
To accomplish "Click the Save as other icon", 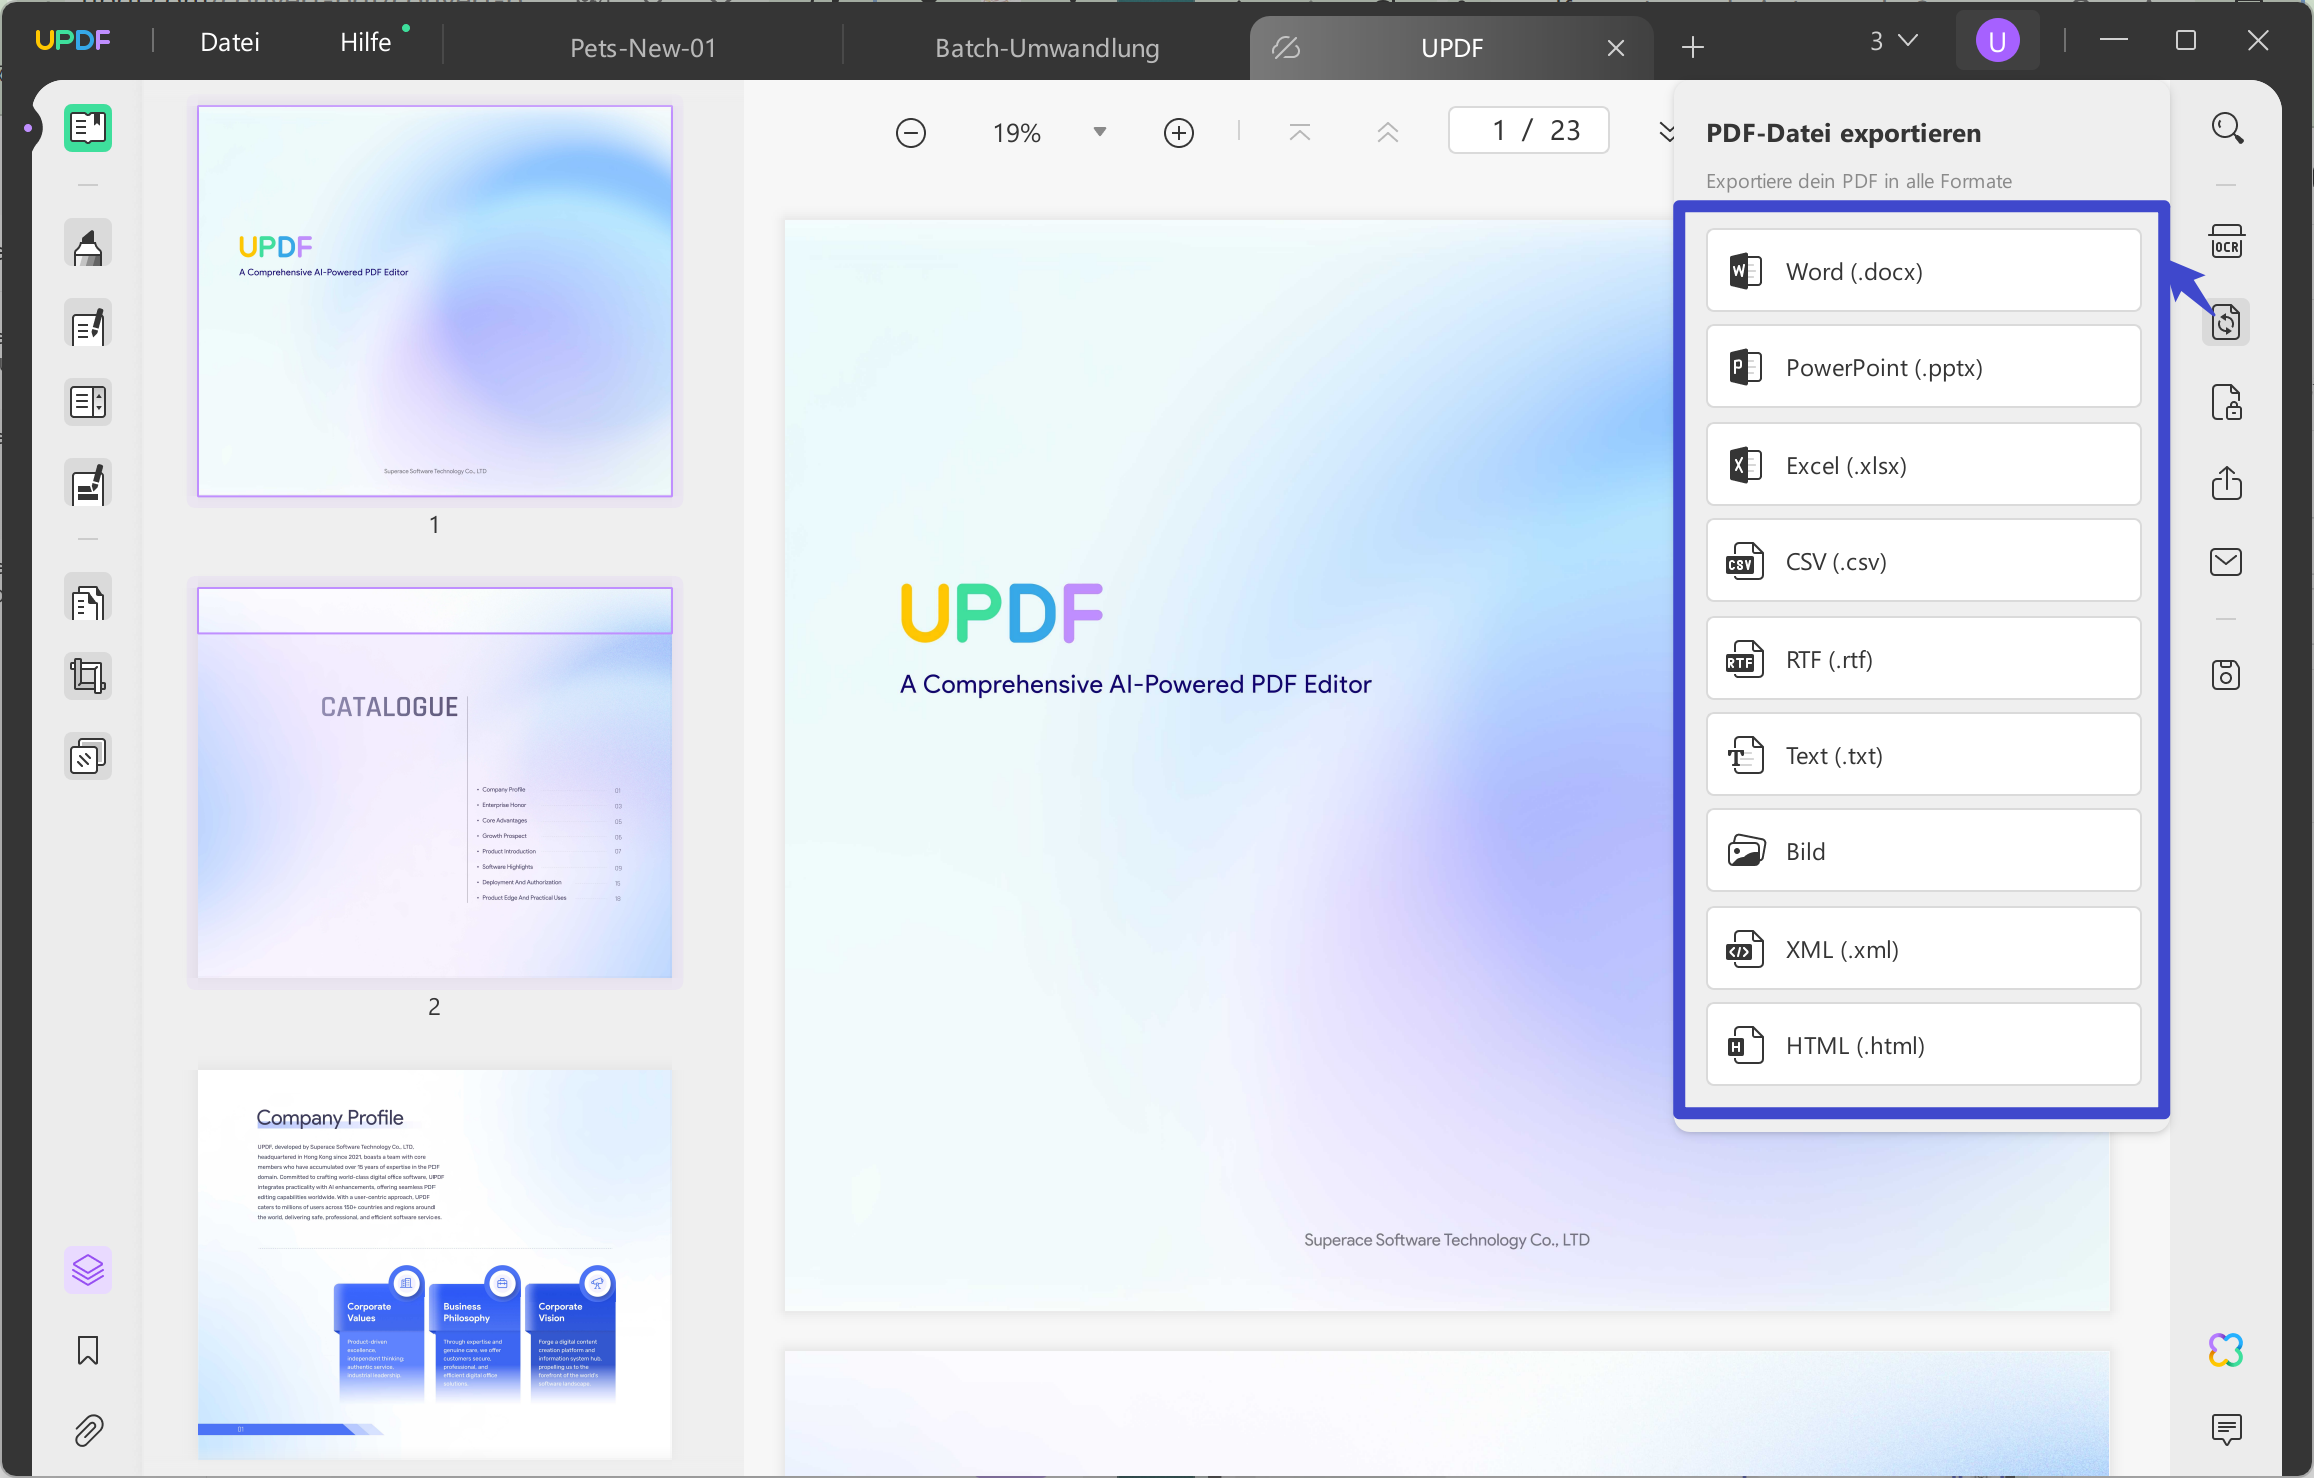I will (2227, 675).
